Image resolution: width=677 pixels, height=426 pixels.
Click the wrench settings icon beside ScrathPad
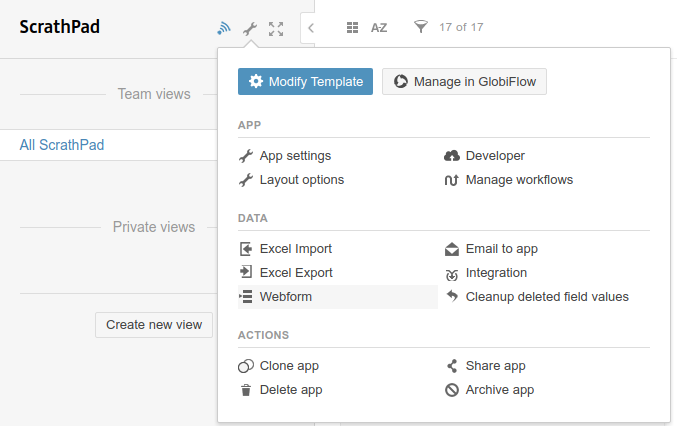click(250, 29)
